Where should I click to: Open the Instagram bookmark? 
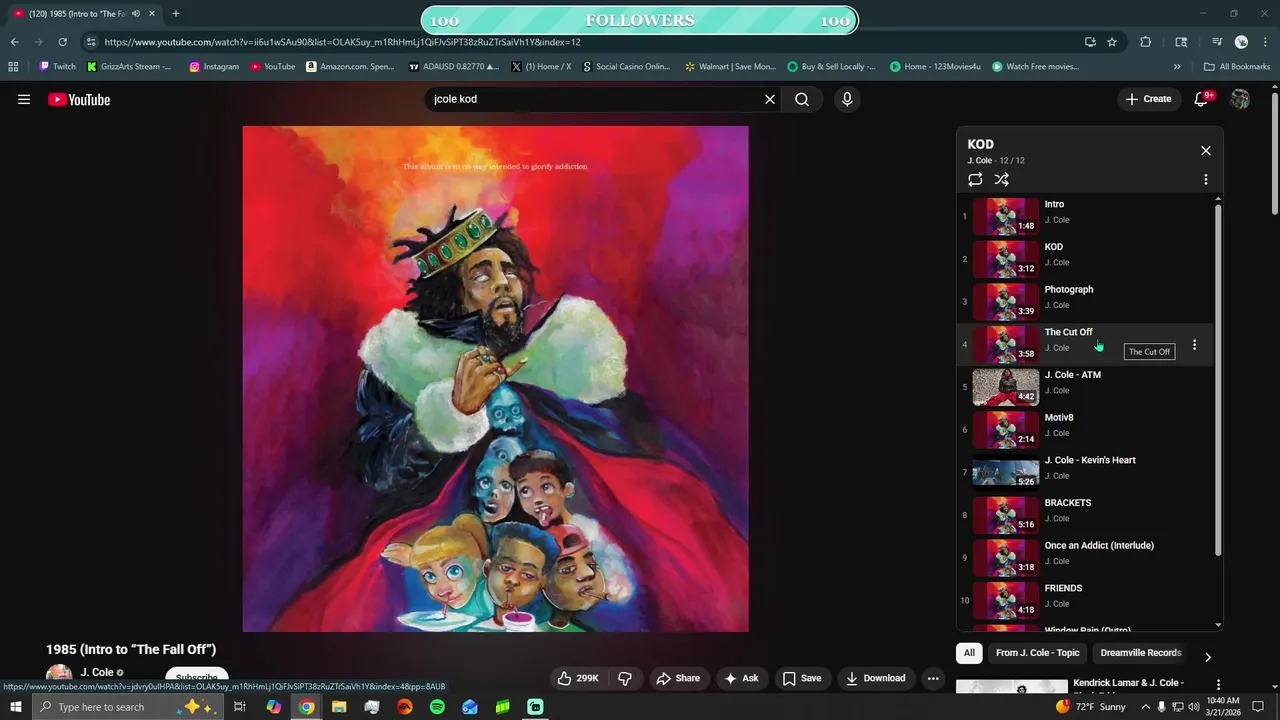[214, 67]
